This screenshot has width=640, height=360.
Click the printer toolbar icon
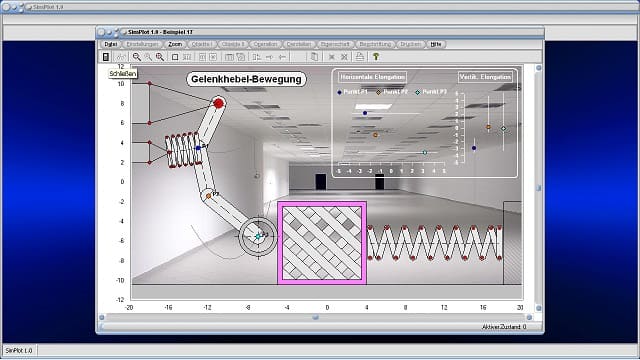pyautogui.click(x=360, y=57)
